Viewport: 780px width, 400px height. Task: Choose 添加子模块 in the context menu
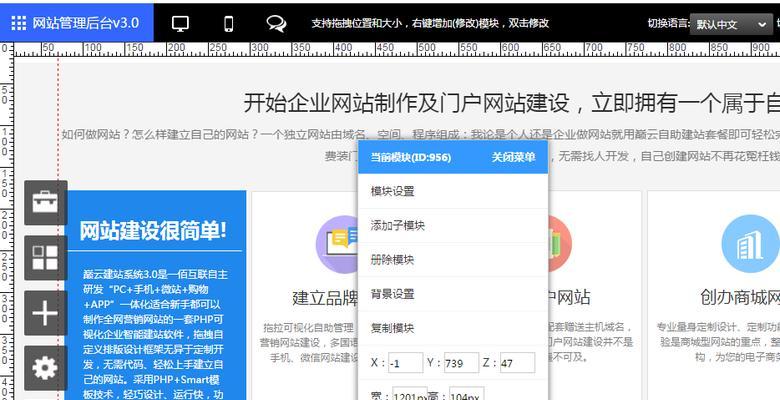(x=453, y=225)
